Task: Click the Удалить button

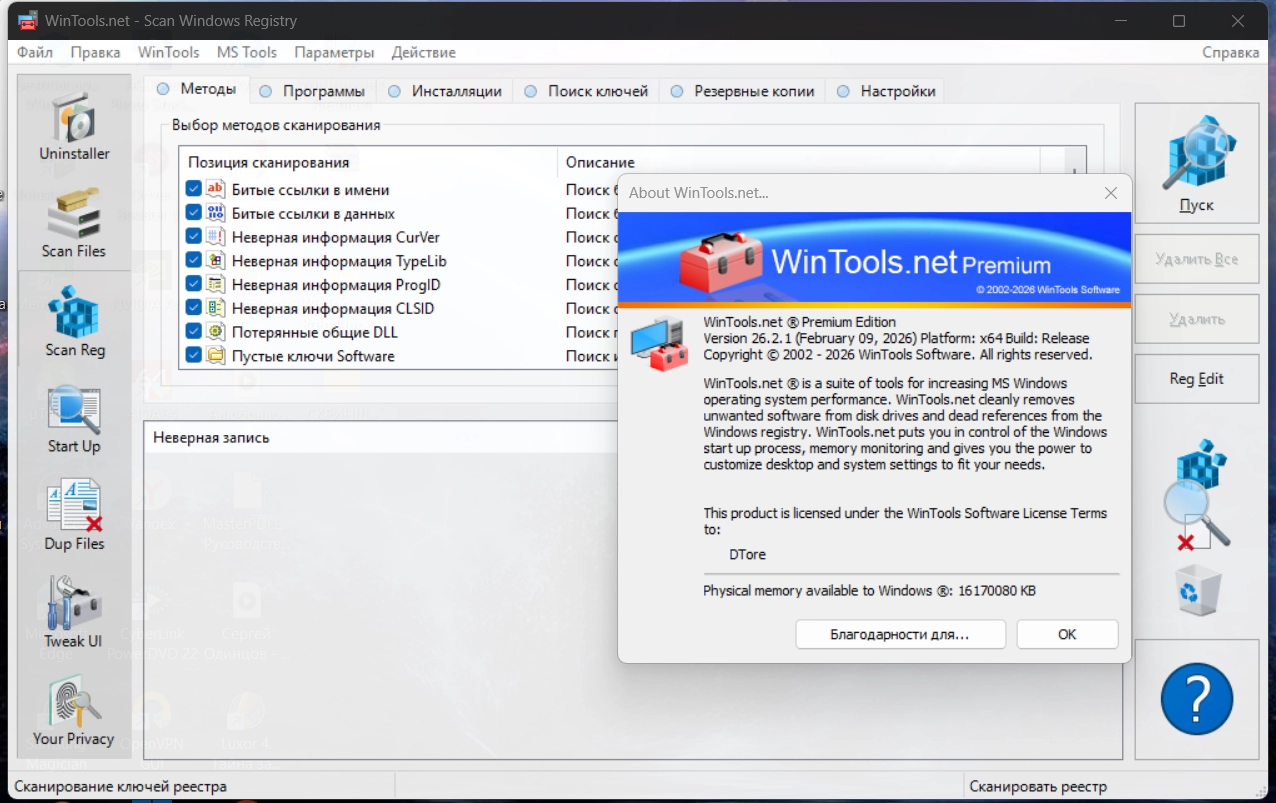Action: pos(1197,319)
